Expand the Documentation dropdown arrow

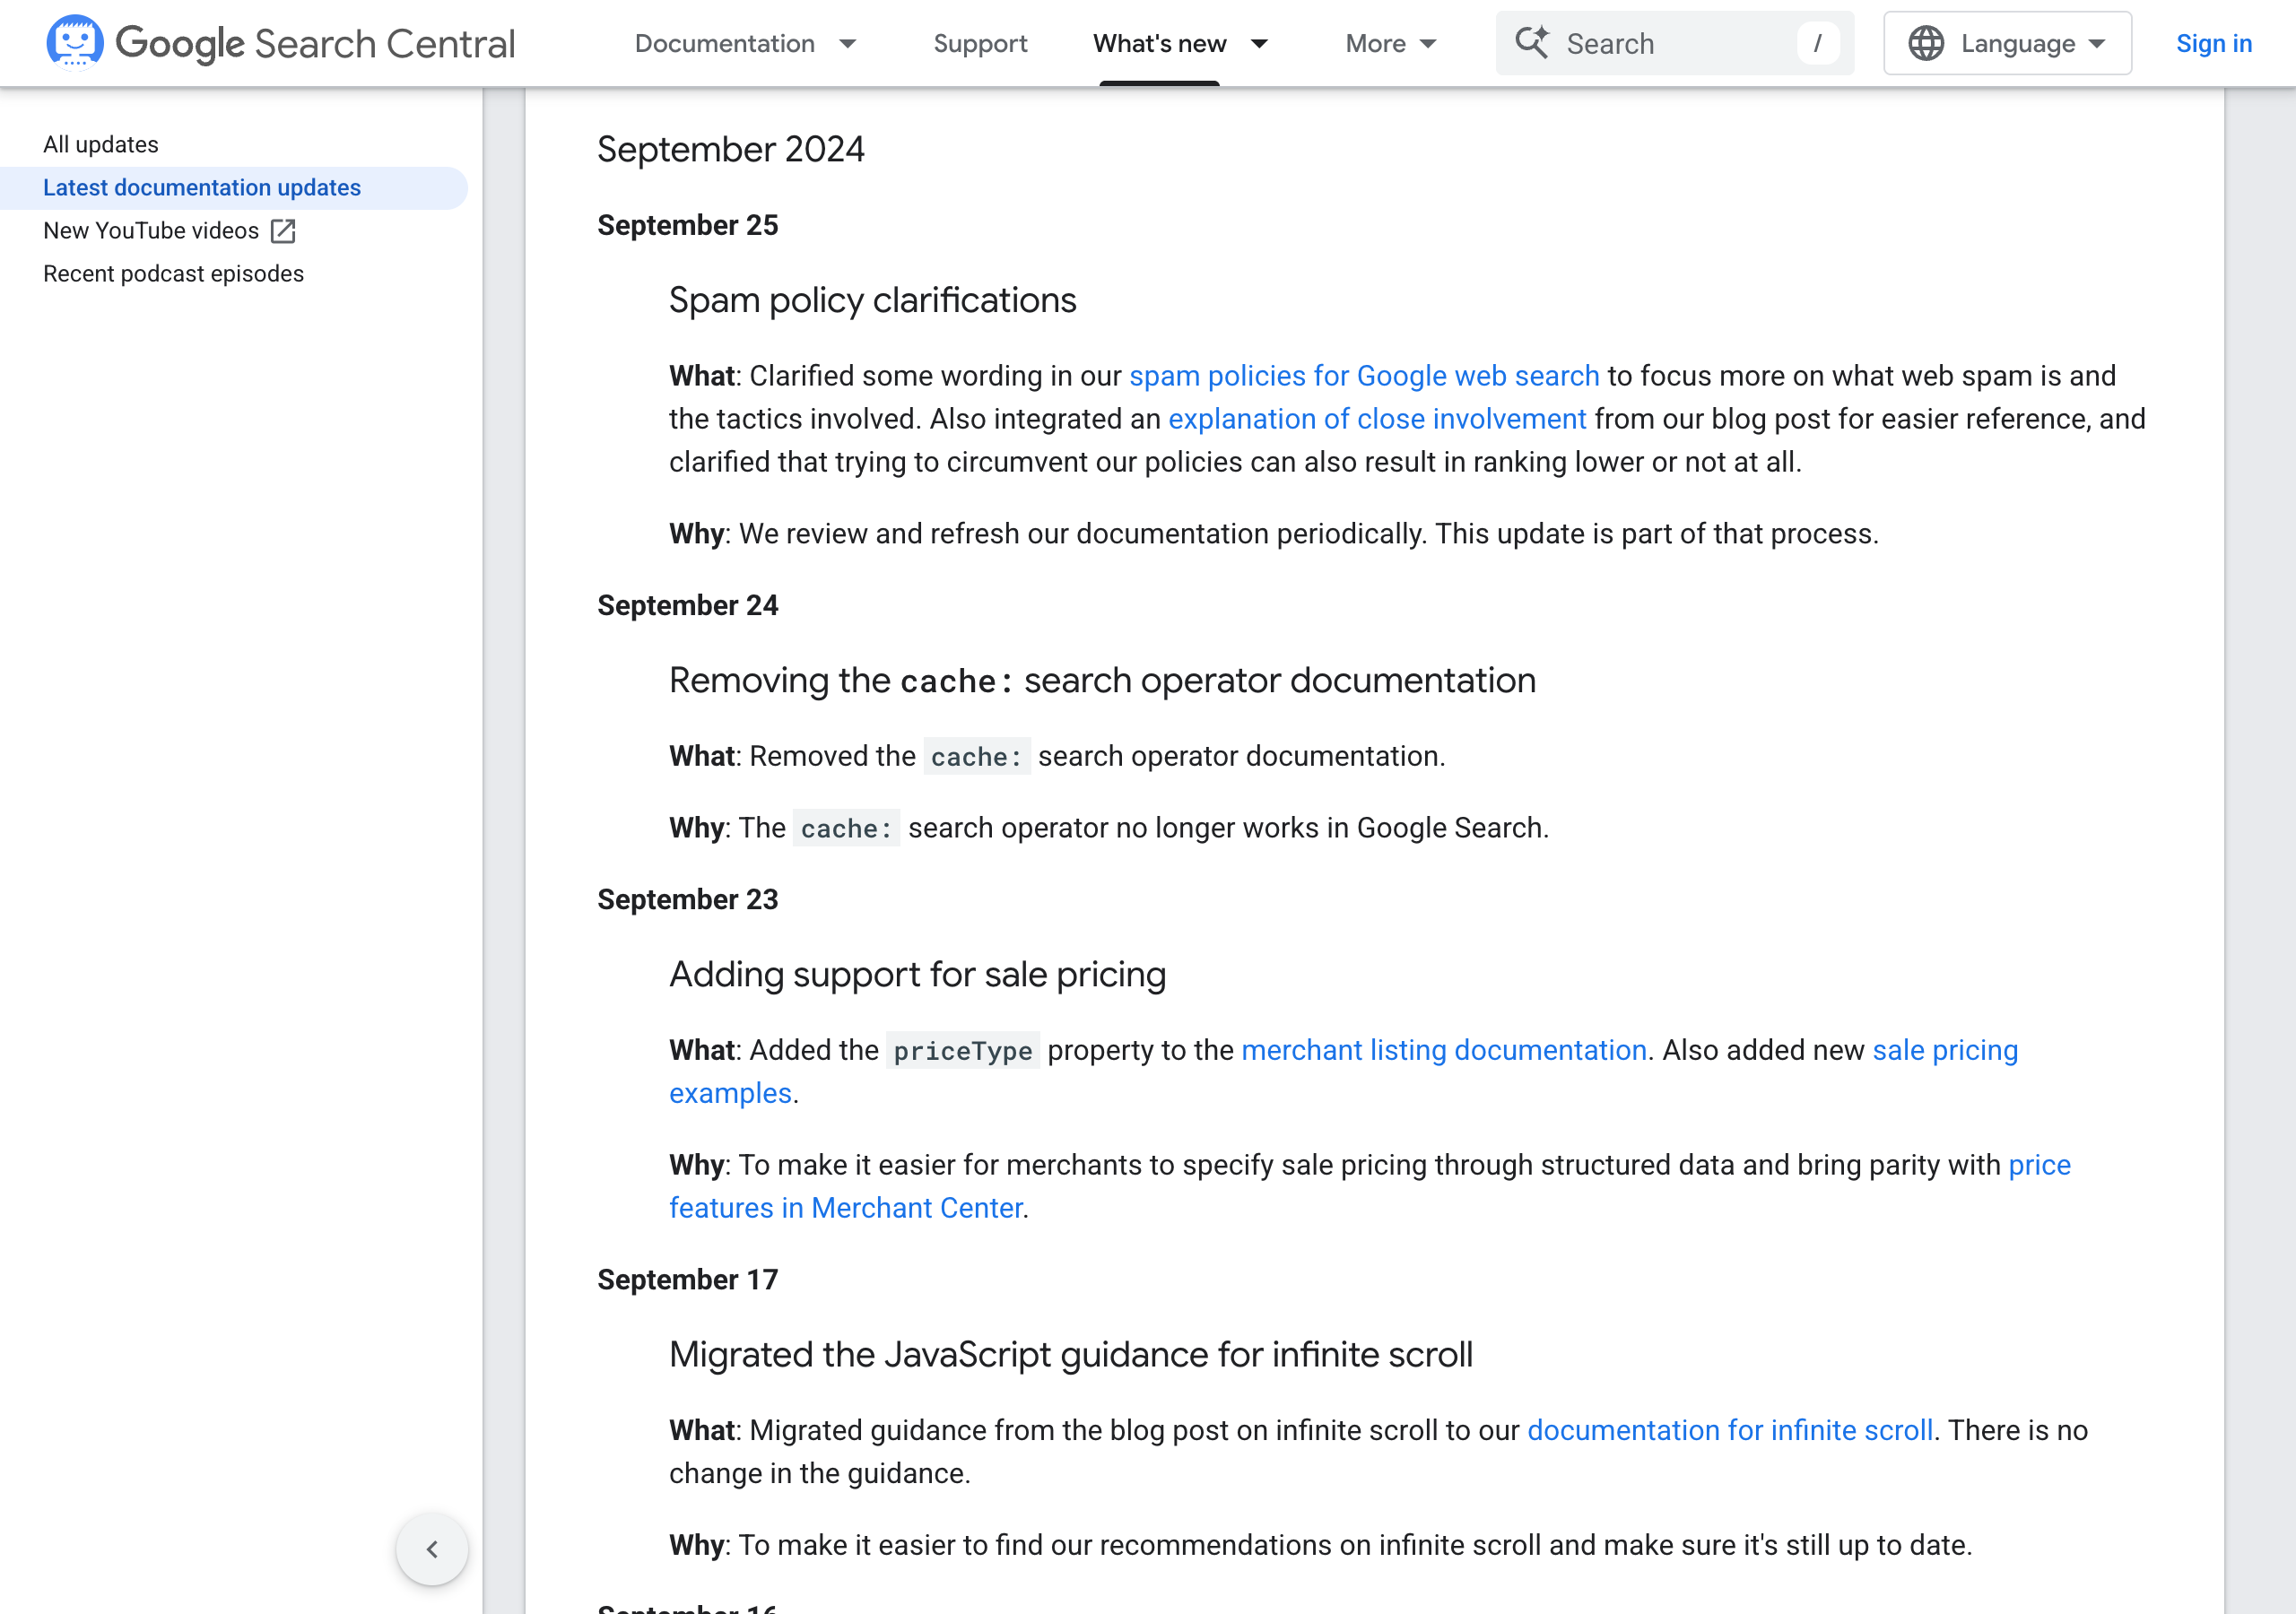coord(848,43)
